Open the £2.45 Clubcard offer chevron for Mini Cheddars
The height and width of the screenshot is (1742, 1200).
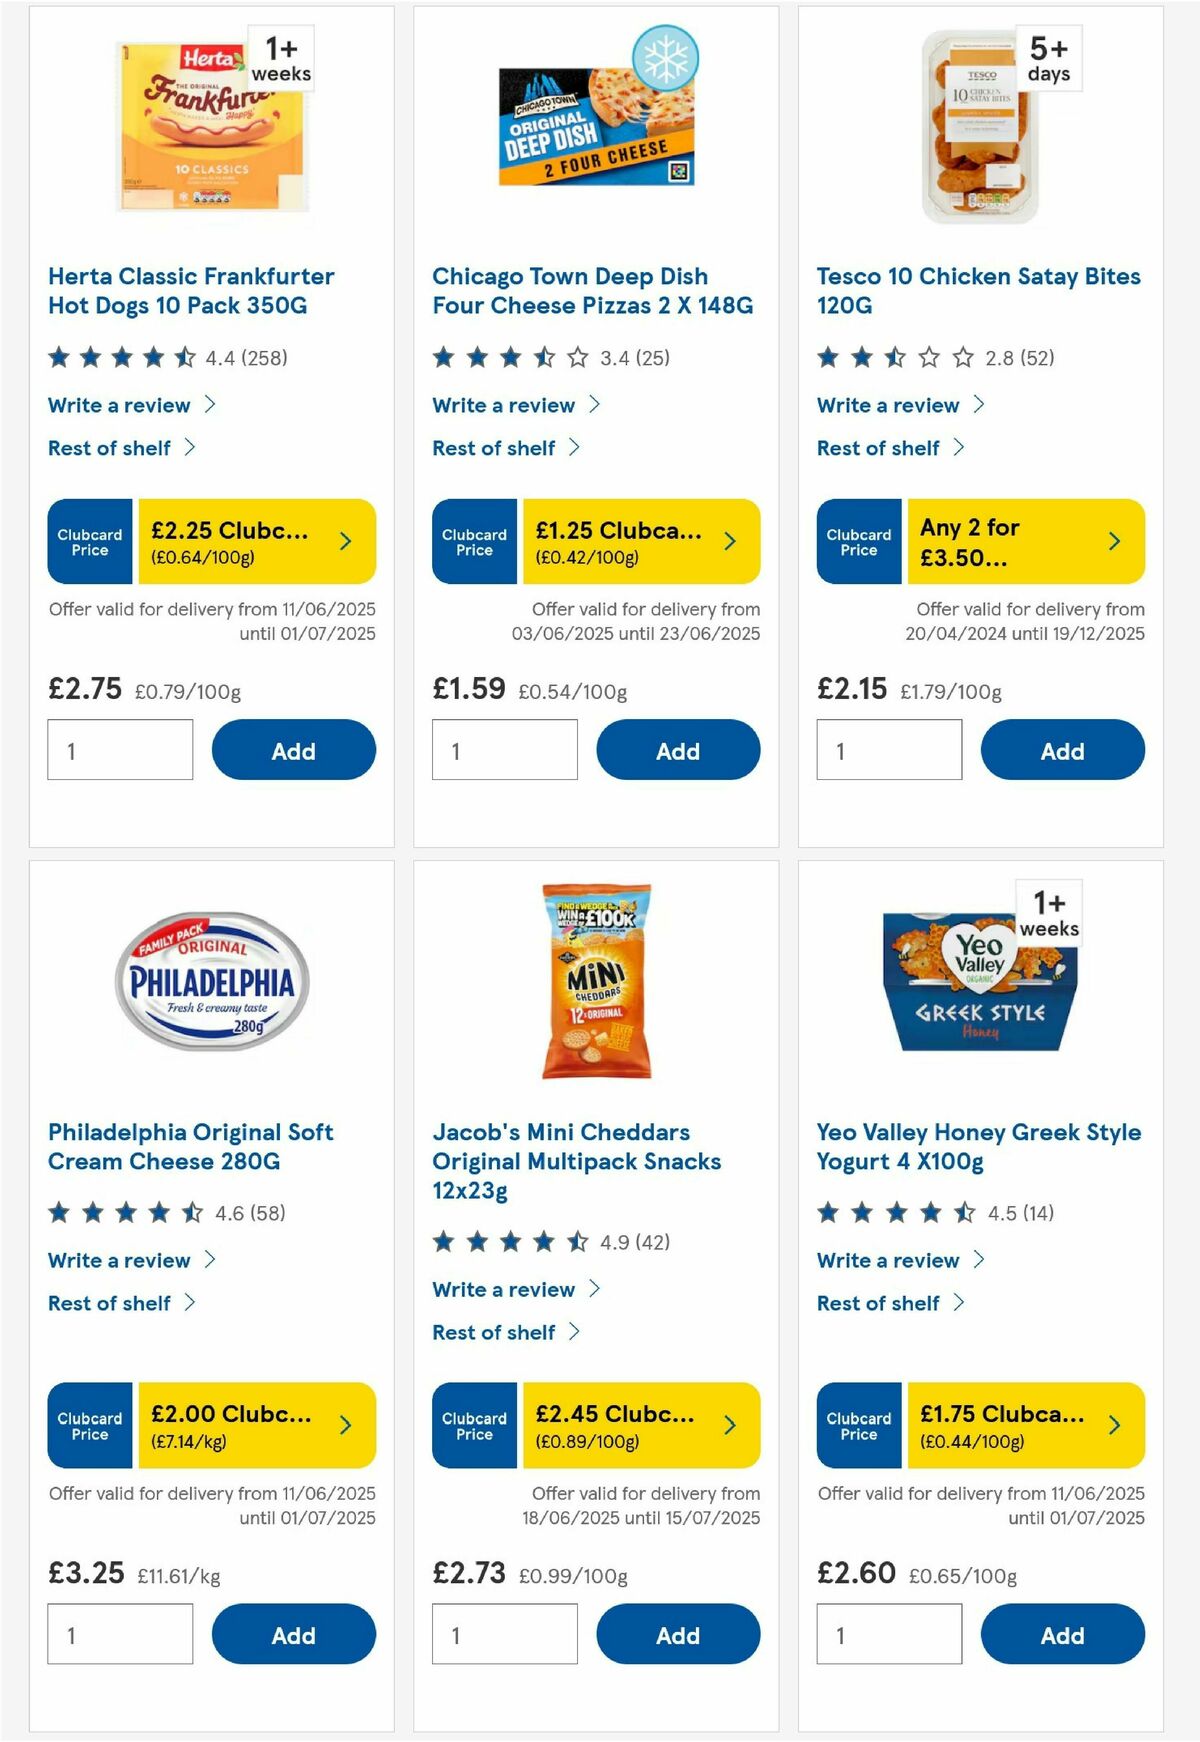tap(729, 1427)
